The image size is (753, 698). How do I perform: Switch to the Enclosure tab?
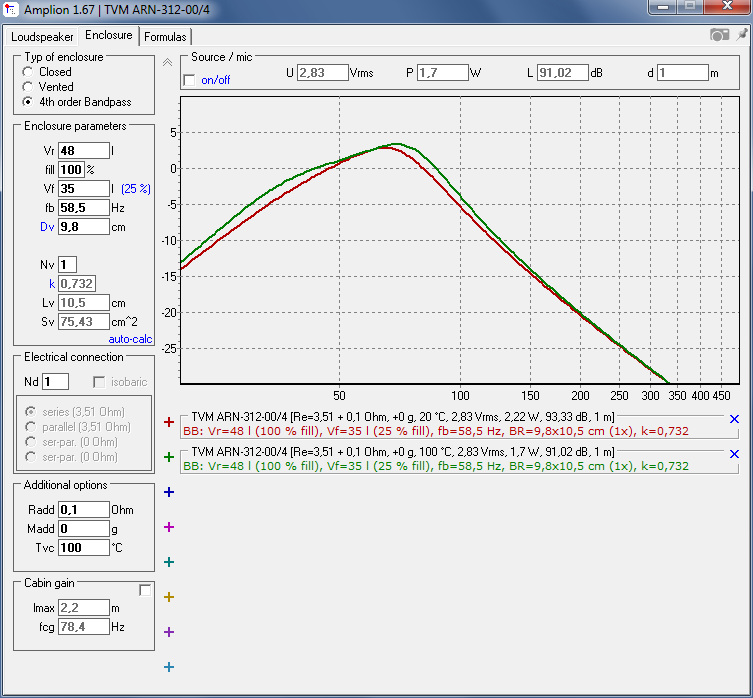(x=109, y=35)
